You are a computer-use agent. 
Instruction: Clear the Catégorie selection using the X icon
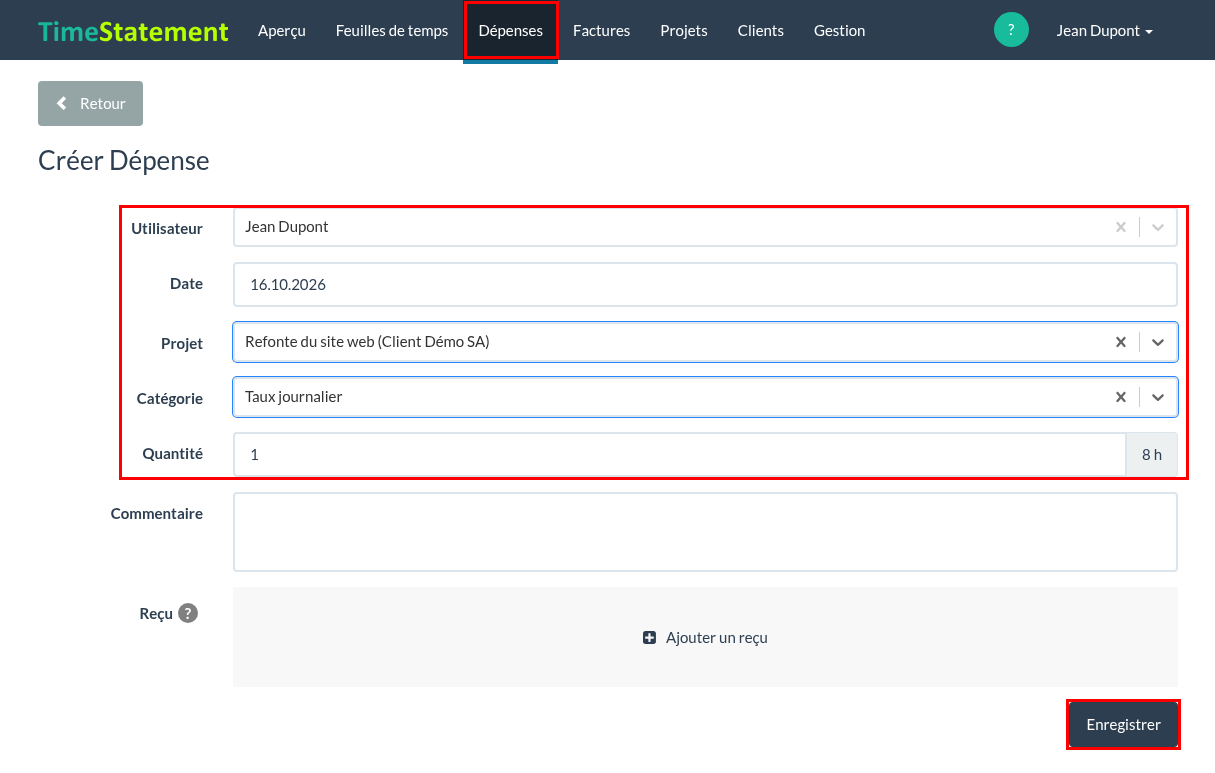(x=1121, y=397)
